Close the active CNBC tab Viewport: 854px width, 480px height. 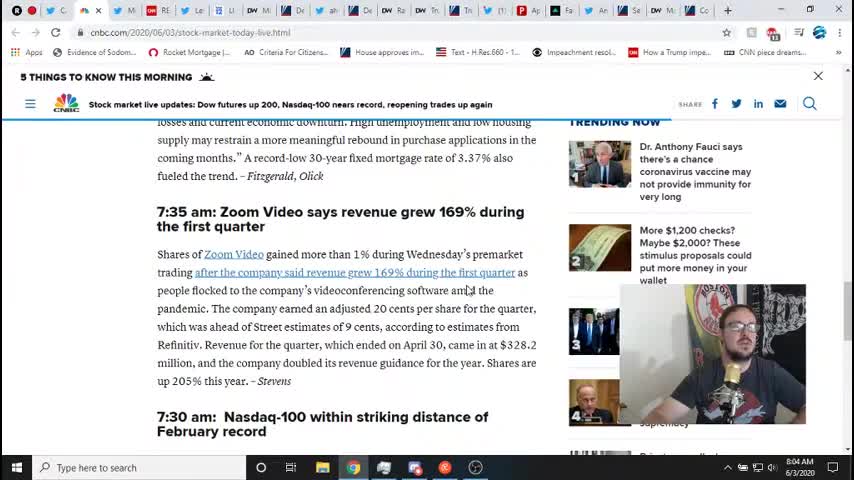coord(99,10)
